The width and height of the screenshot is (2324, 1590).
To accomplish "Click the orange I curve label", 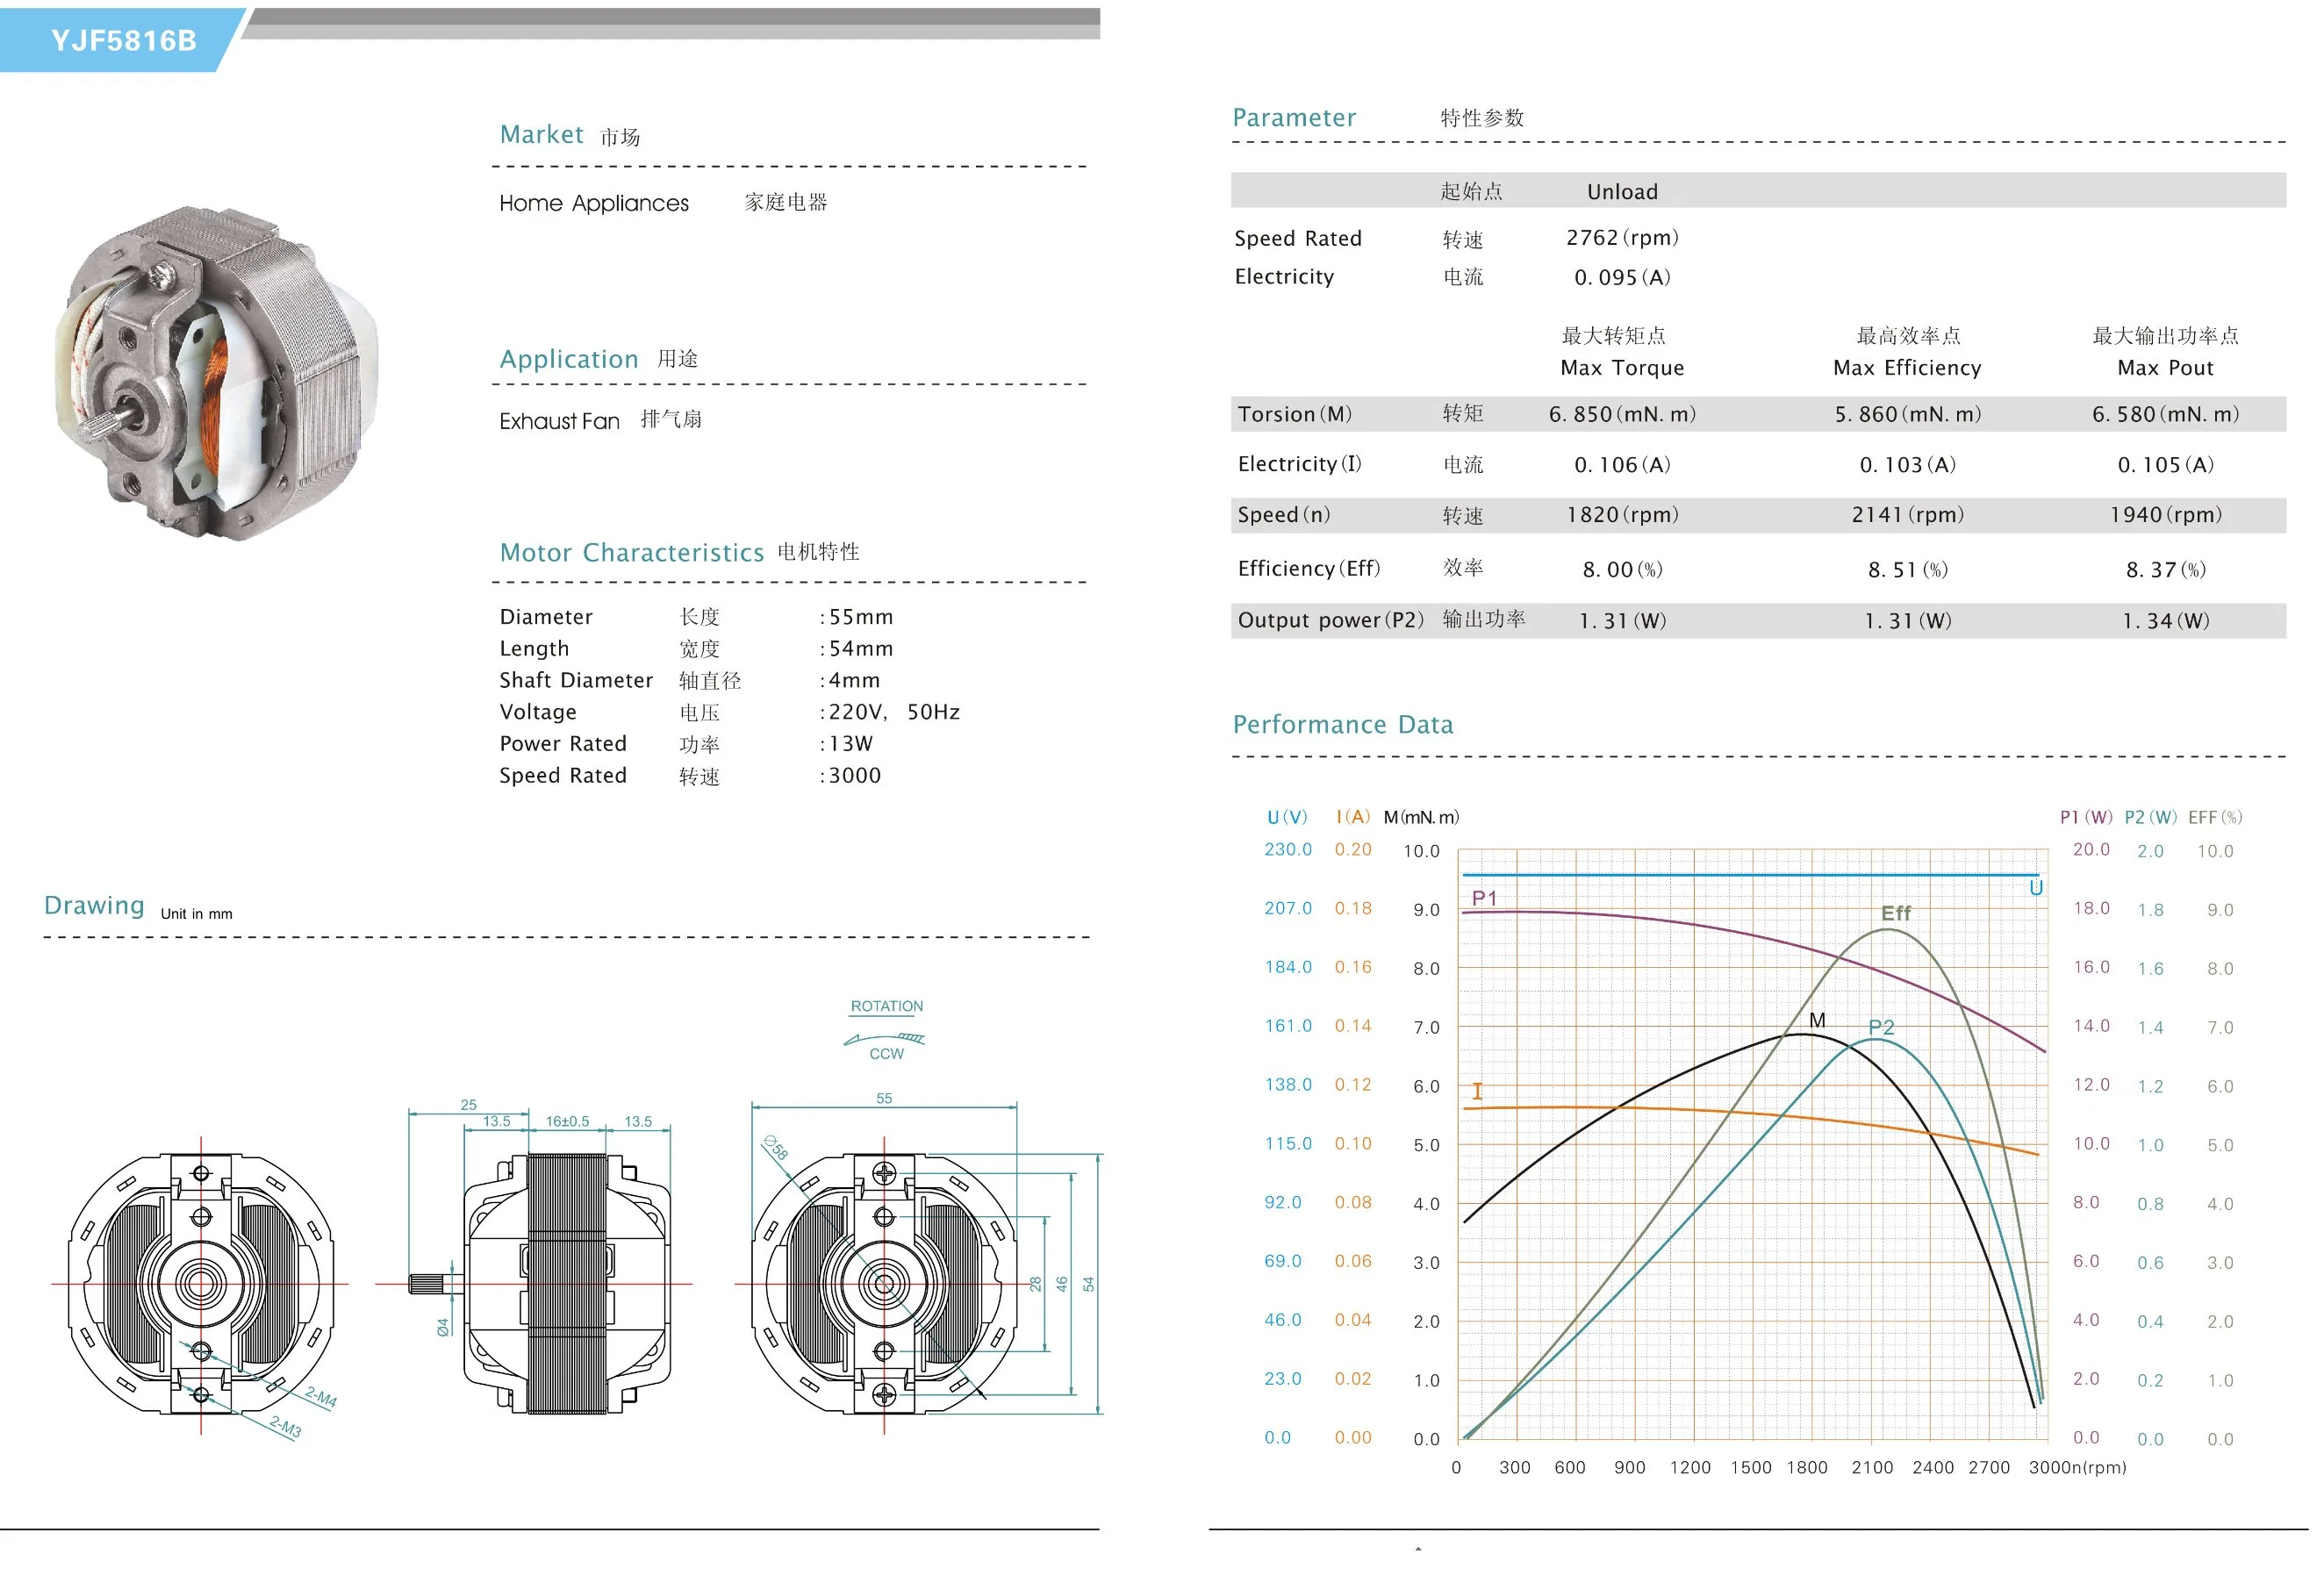I will tap(1477, 1092).
